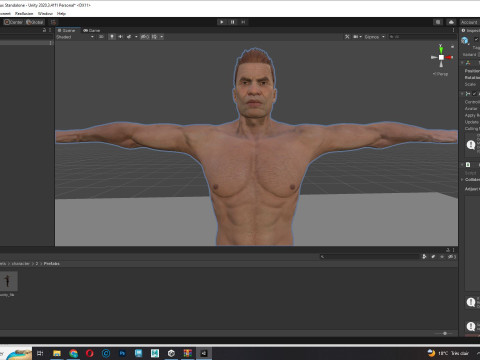Open File Explorer from the taskbar
480x360 pixels.
57,353
